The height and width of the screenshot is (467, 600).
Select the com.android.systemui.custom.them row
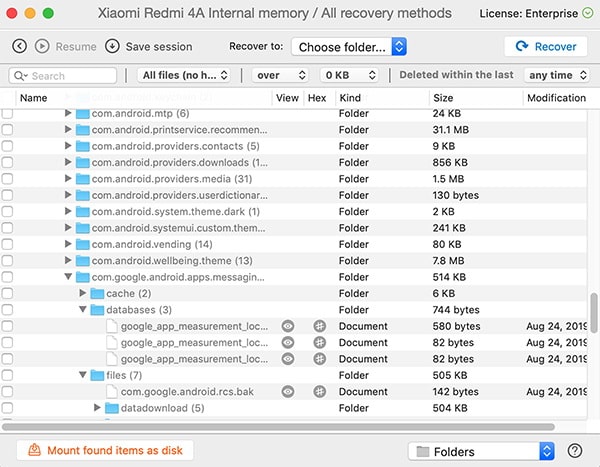294,228
